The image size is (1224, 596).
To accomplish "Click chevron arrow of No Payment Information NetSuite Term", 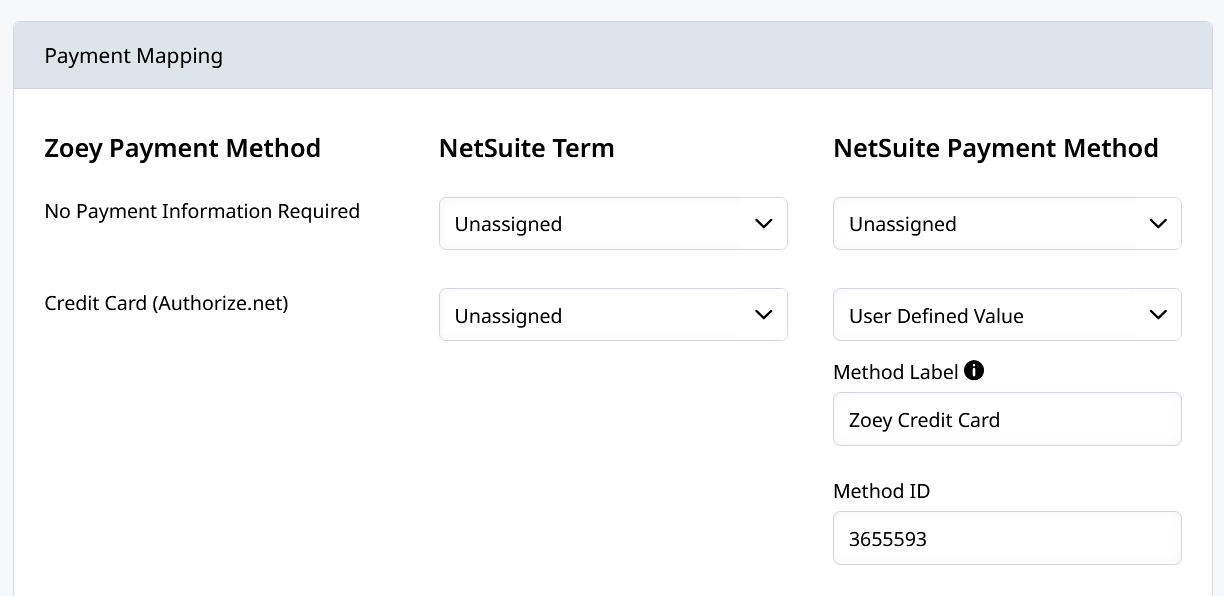I will [x=763, y=224].
